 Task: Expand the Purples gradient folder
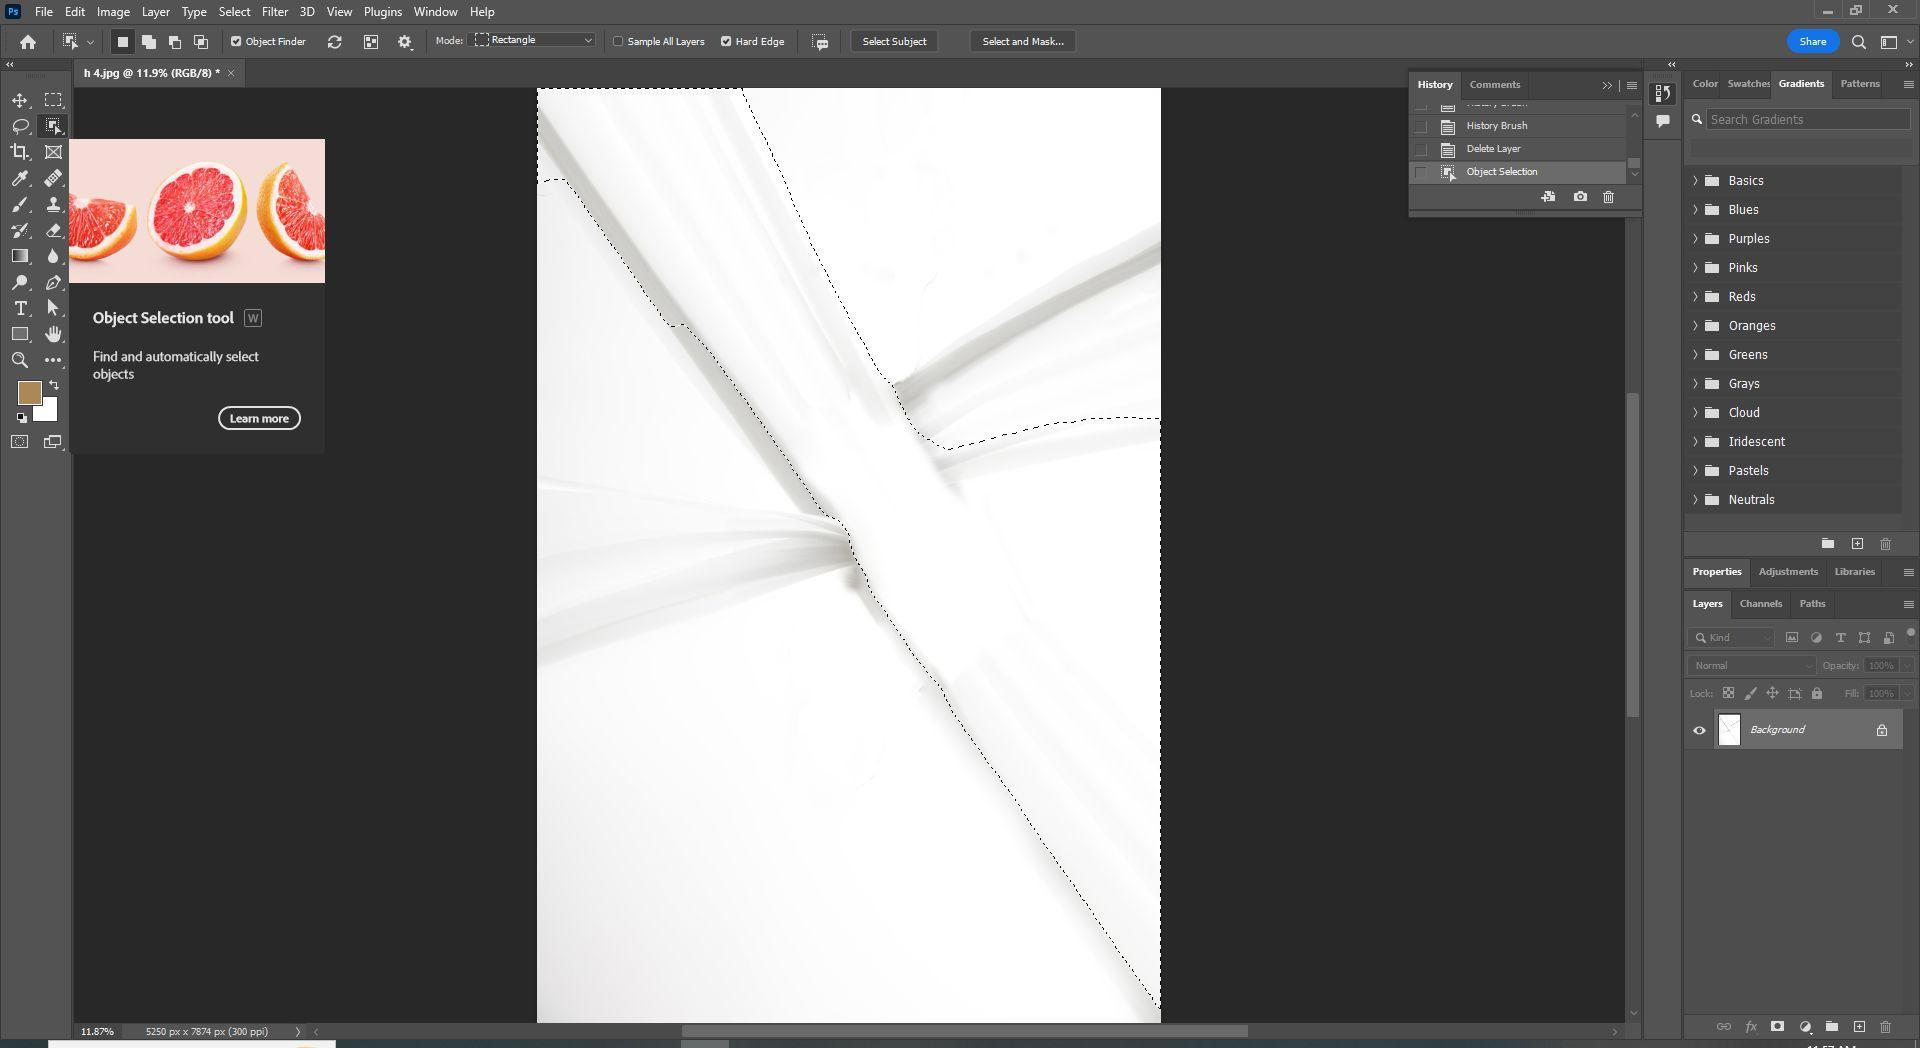[1696, 239]
